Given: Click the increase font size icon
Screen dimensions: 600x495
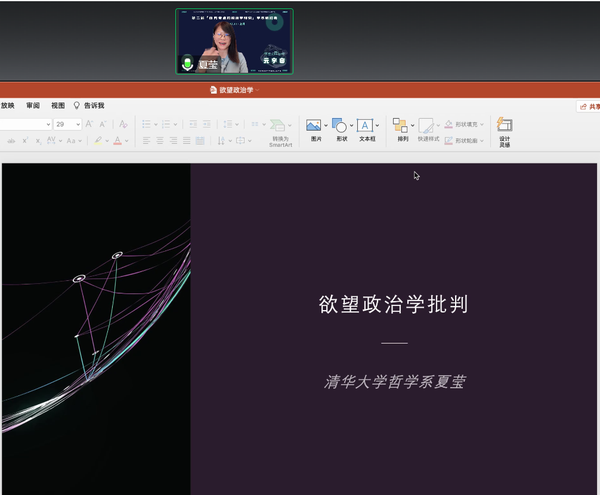Looking at the screenshot, I should point(89,124).
